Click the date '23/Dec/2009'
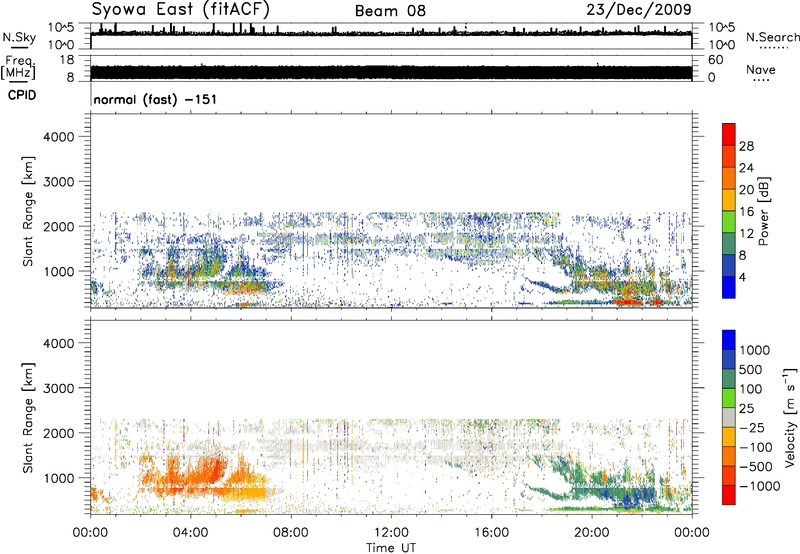Image resolution: width=800 pixels, height=554 pixels. 639,9
